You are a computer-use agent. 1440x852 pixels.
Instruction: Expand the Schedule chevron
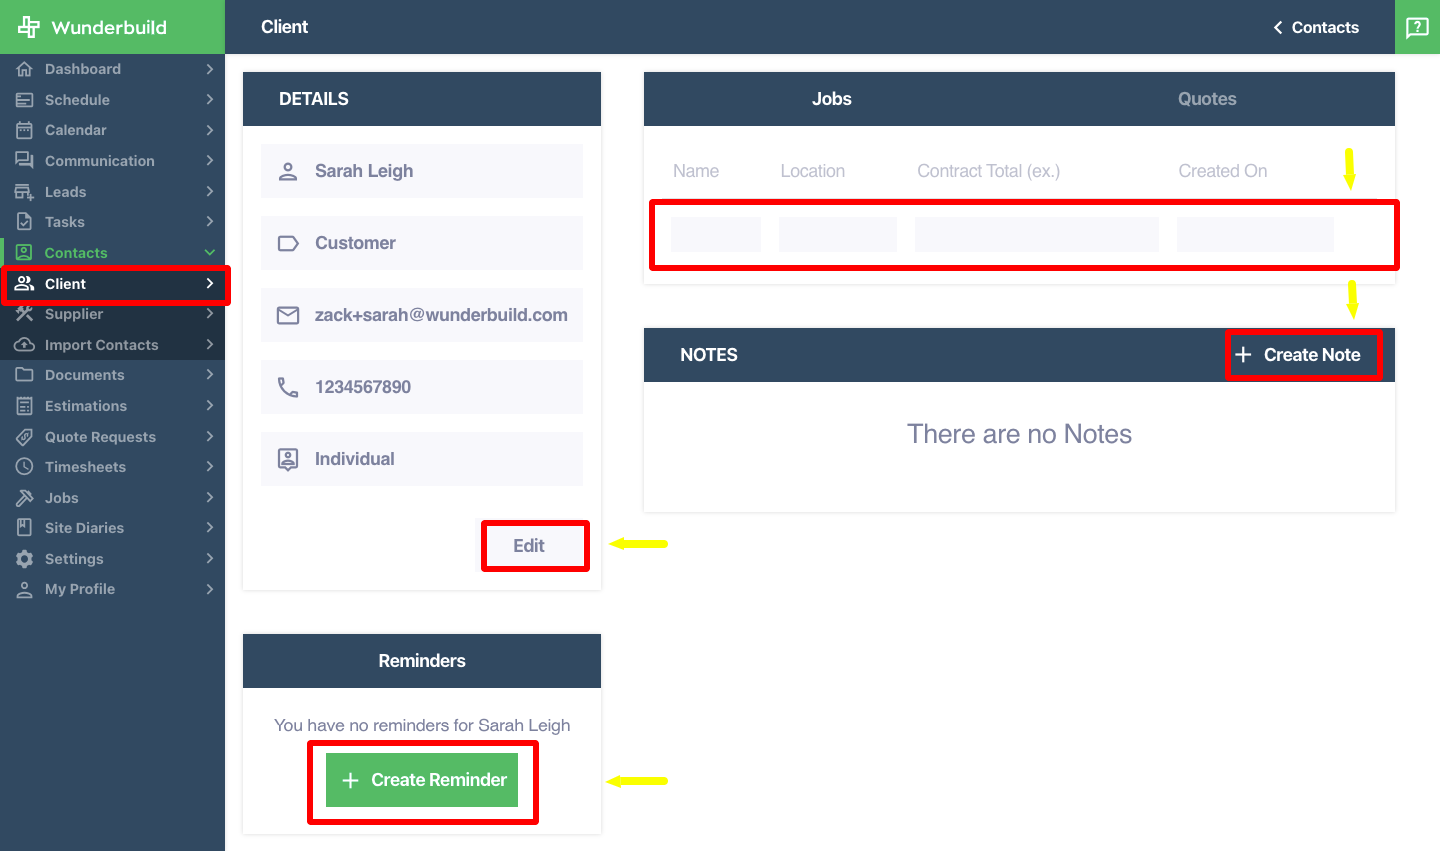(x=210, y=100)
